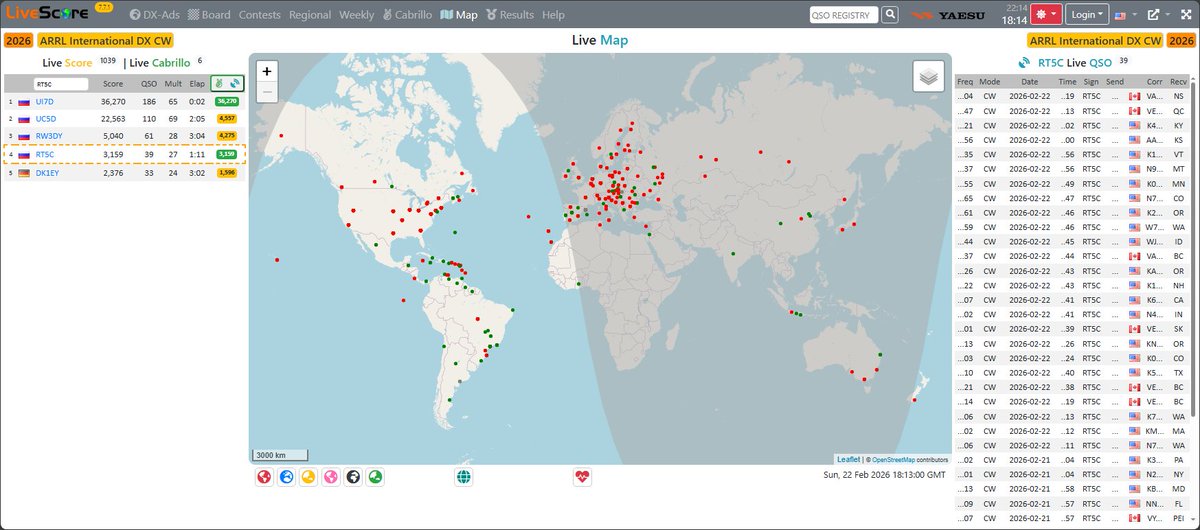Screen dimensions: 1200x530
Task: Switch to the Live Cabrillo tab
Action: (160, 62)
